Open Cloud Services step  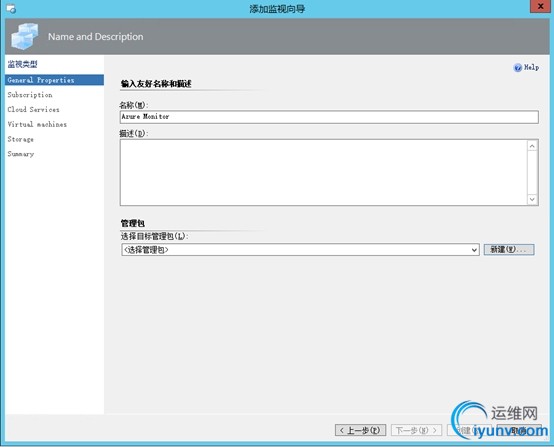point(34,110)
